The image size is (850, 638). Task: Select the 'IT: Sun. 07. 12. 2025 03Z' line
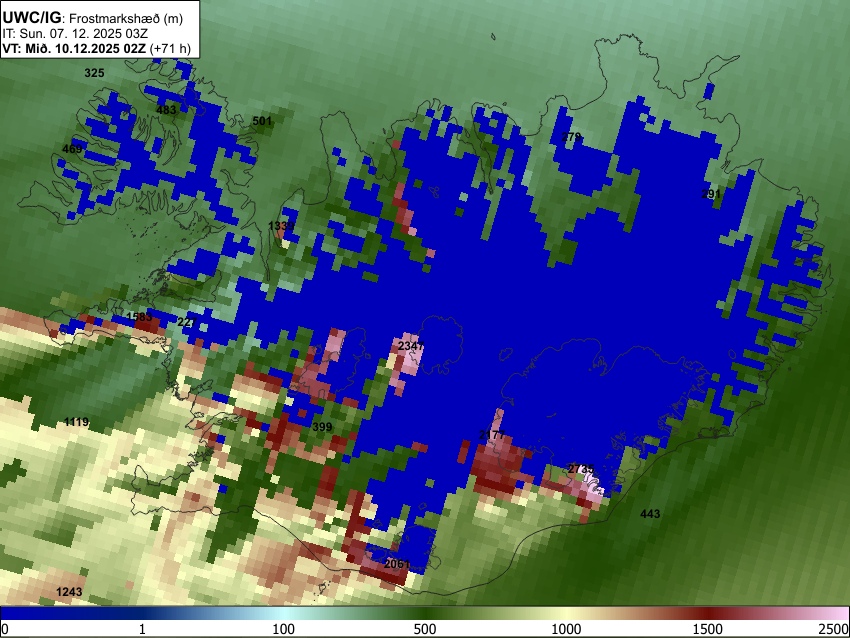click(75, 34)
